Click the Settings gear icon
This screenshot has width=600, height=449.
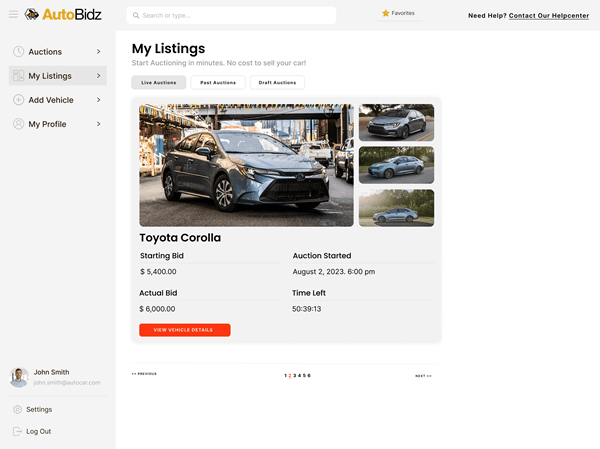[17, 410]
